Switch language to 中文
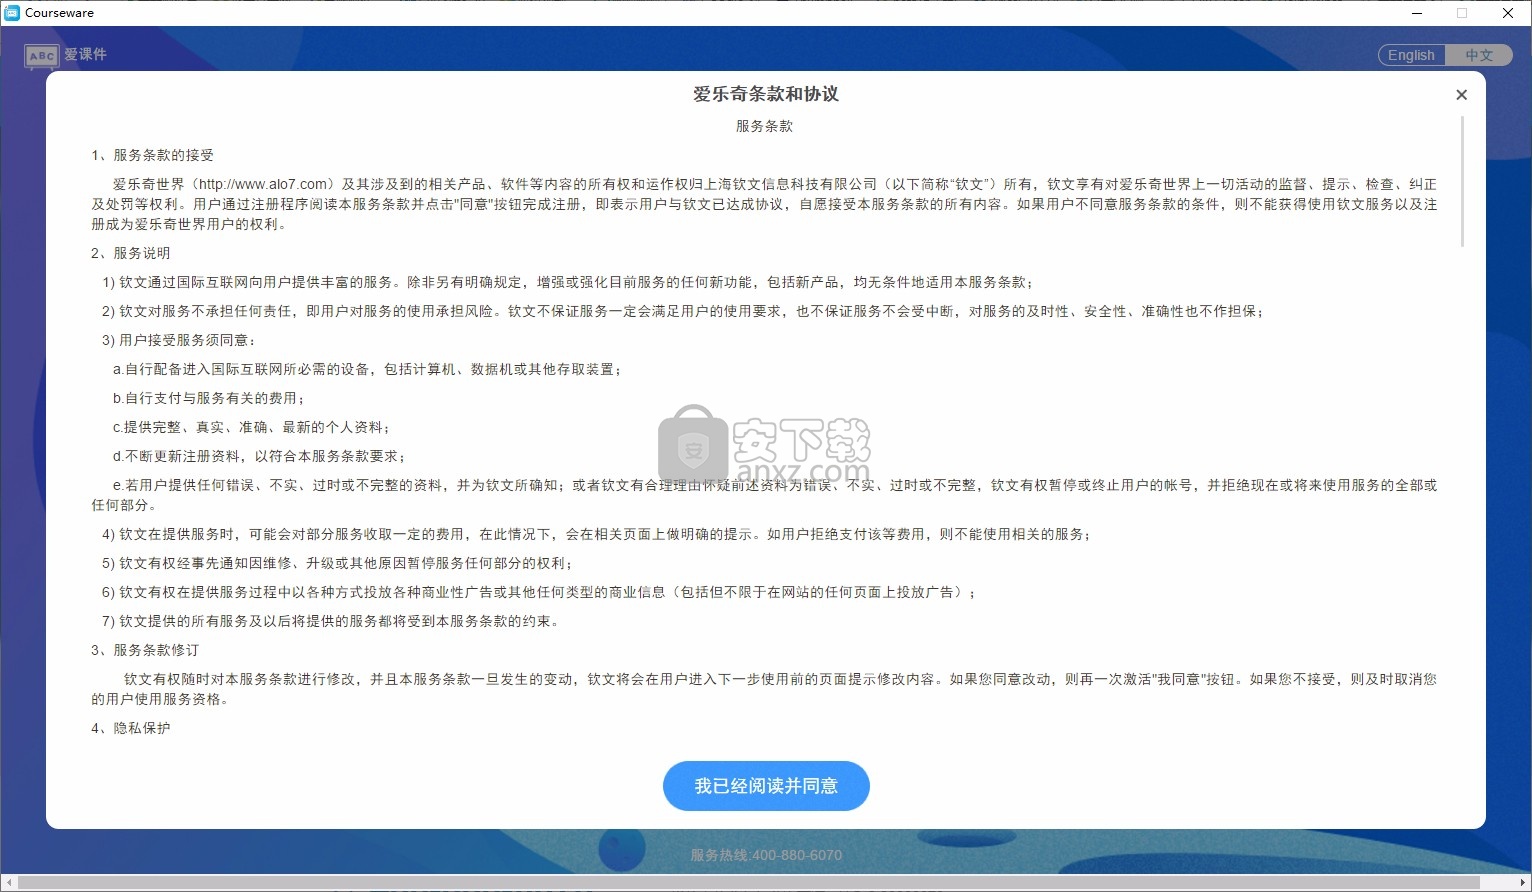 [x=1479, y=55]
